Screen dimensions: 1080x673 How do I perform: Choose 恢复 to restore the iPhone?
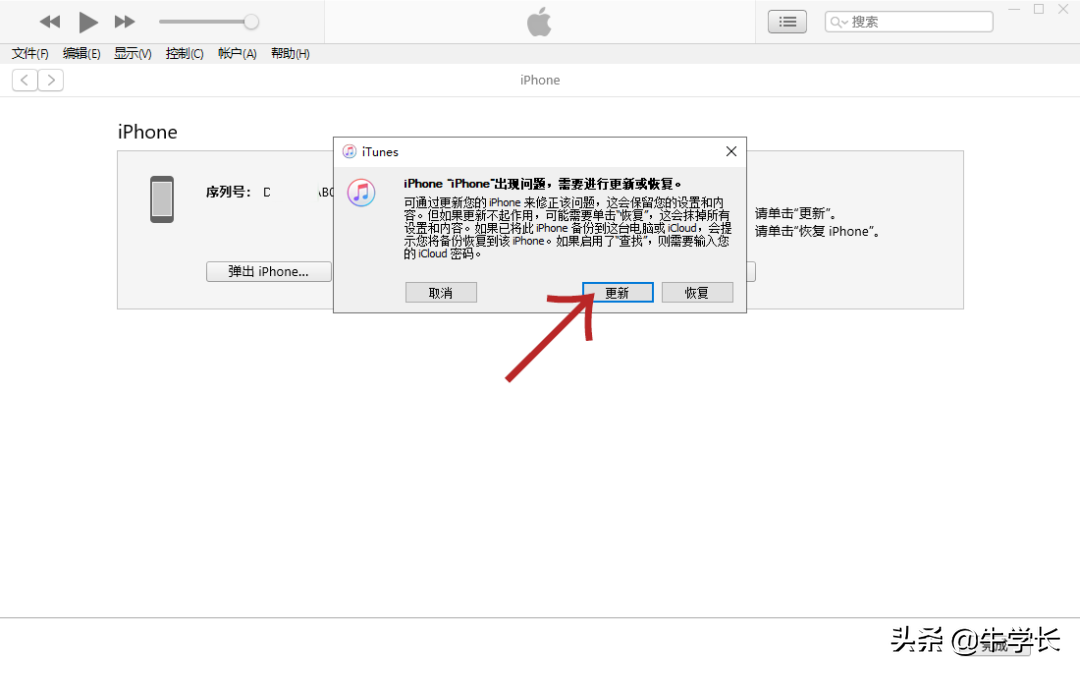tap(697, 293)
